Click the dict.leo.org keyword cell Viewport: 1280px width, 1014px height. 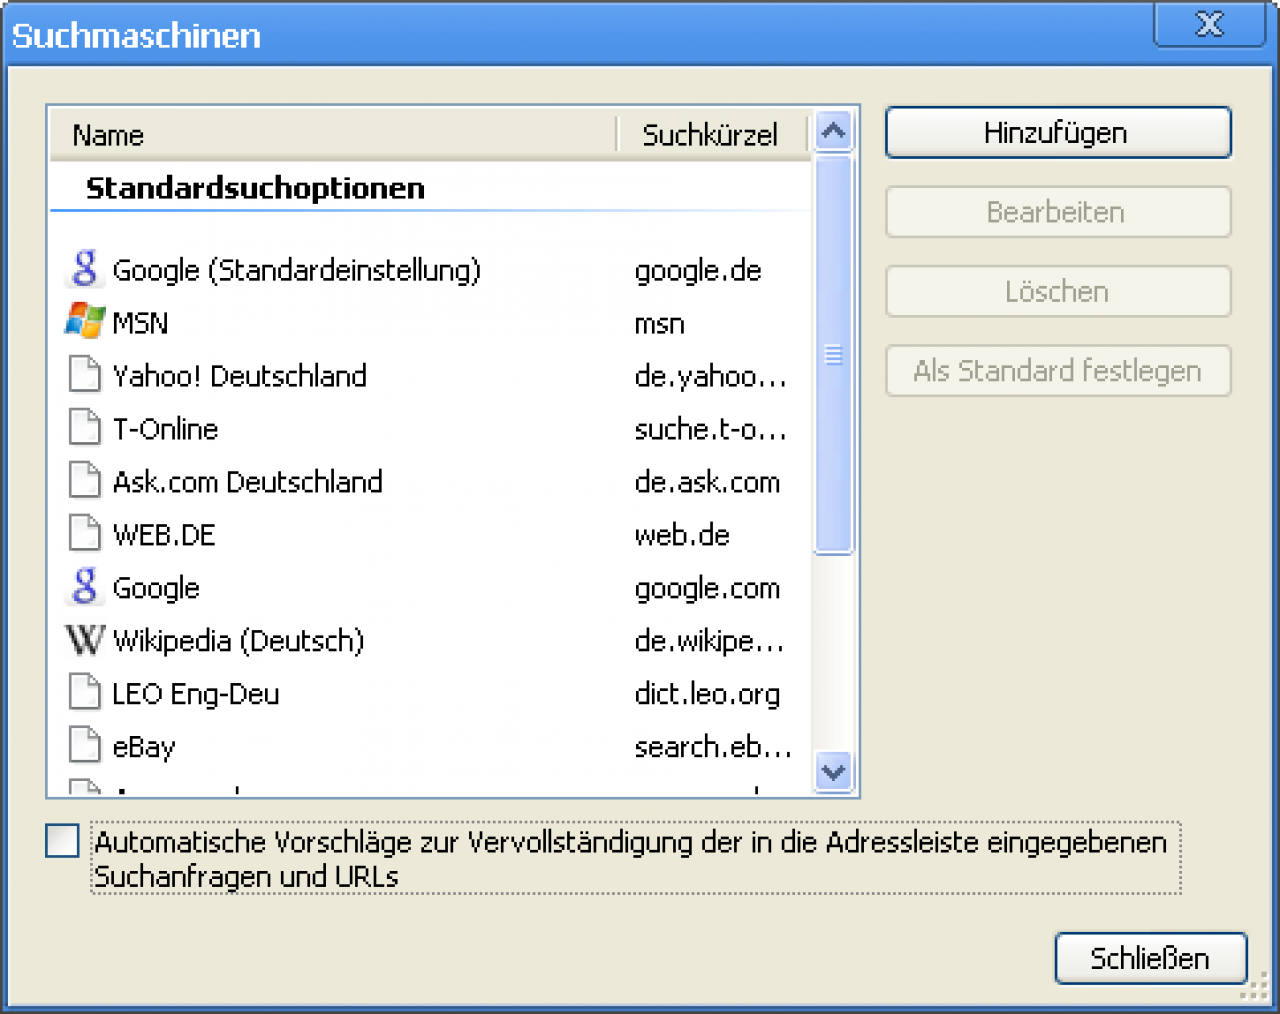coord(707,694)
